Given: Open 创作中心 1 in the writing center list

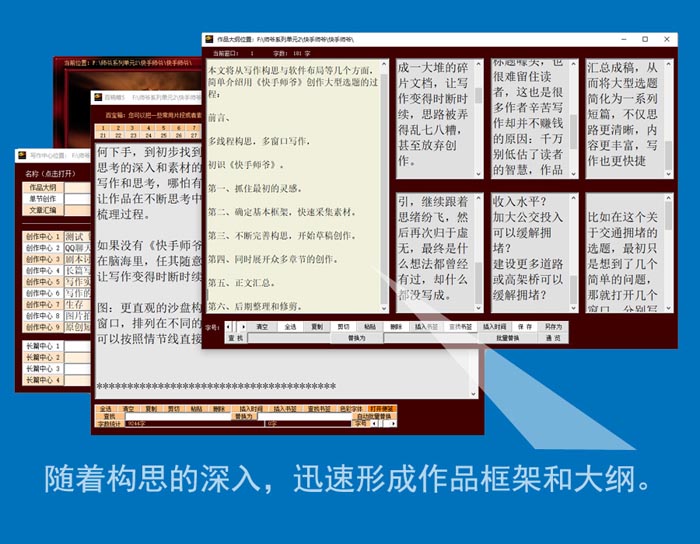Looking at the screenshot, I should tap(43, 237).
